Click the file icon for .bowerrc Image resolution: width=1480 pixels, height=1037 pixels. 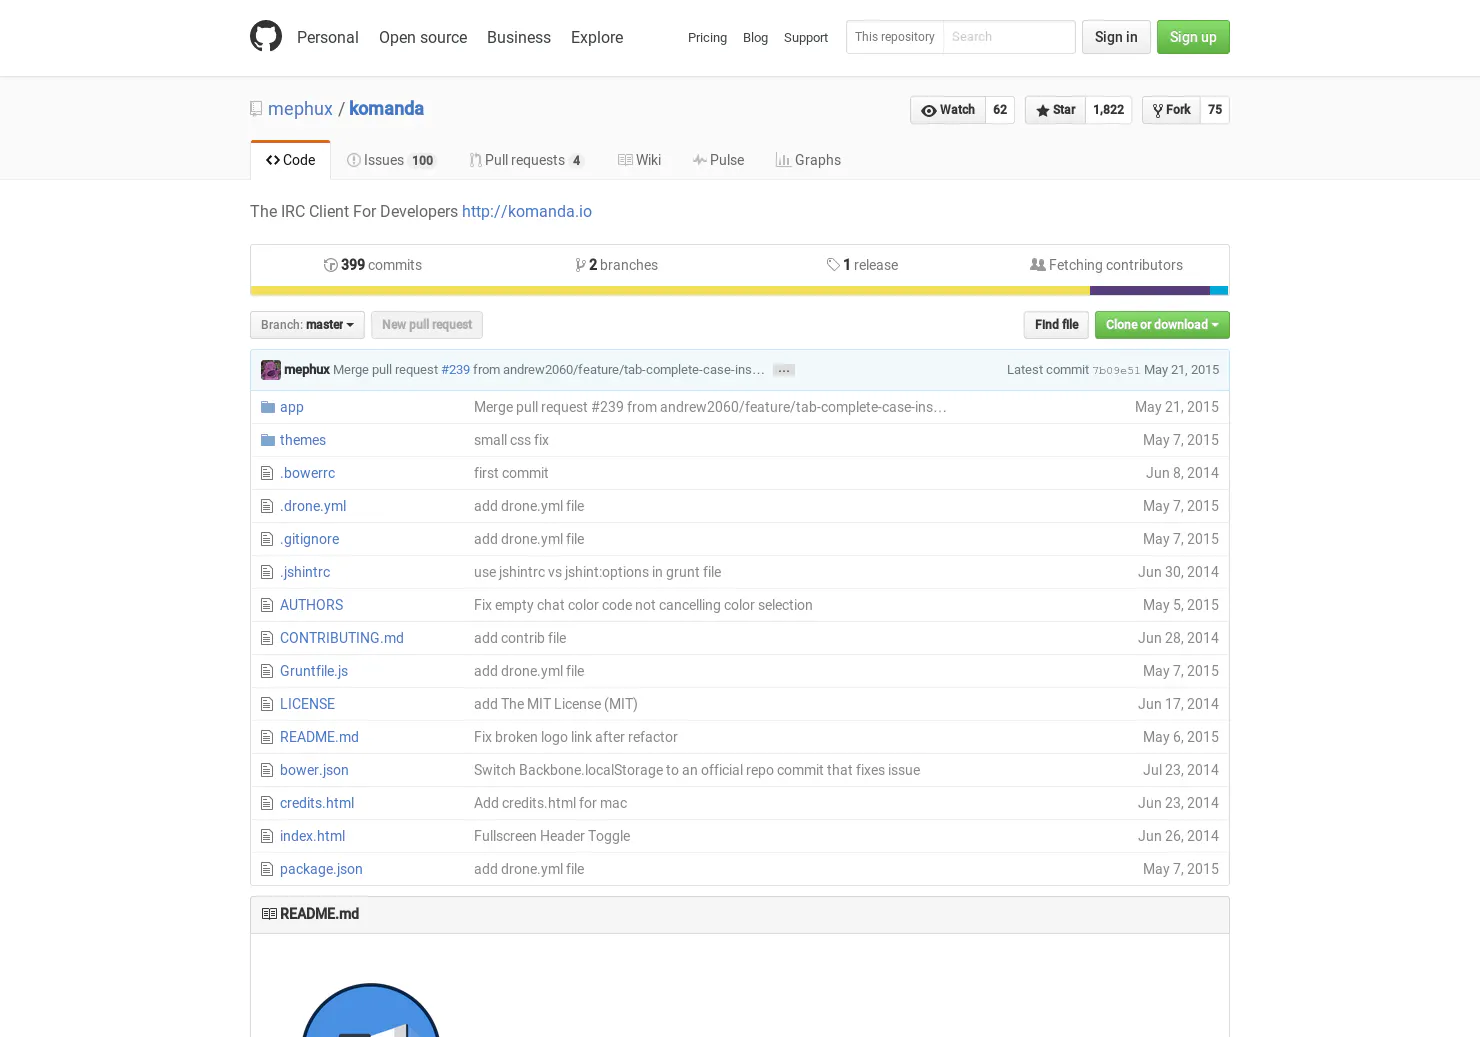tap(266, 473)
